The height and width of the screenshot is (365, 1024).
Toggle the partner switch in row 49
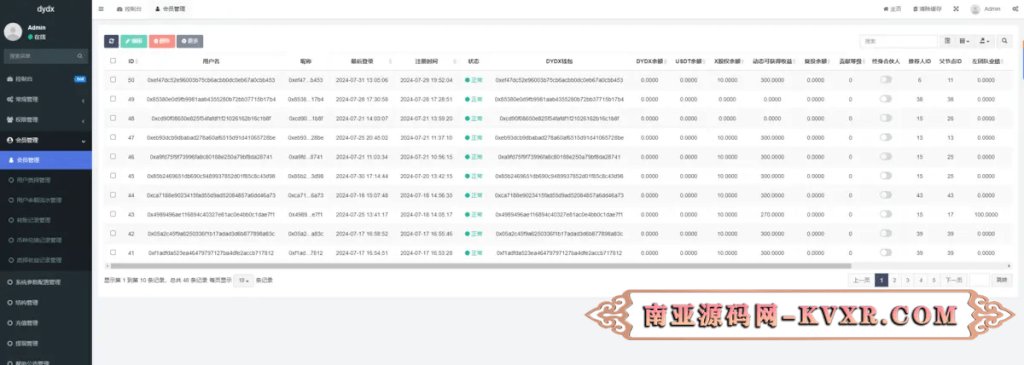click(x=886, y=99)
